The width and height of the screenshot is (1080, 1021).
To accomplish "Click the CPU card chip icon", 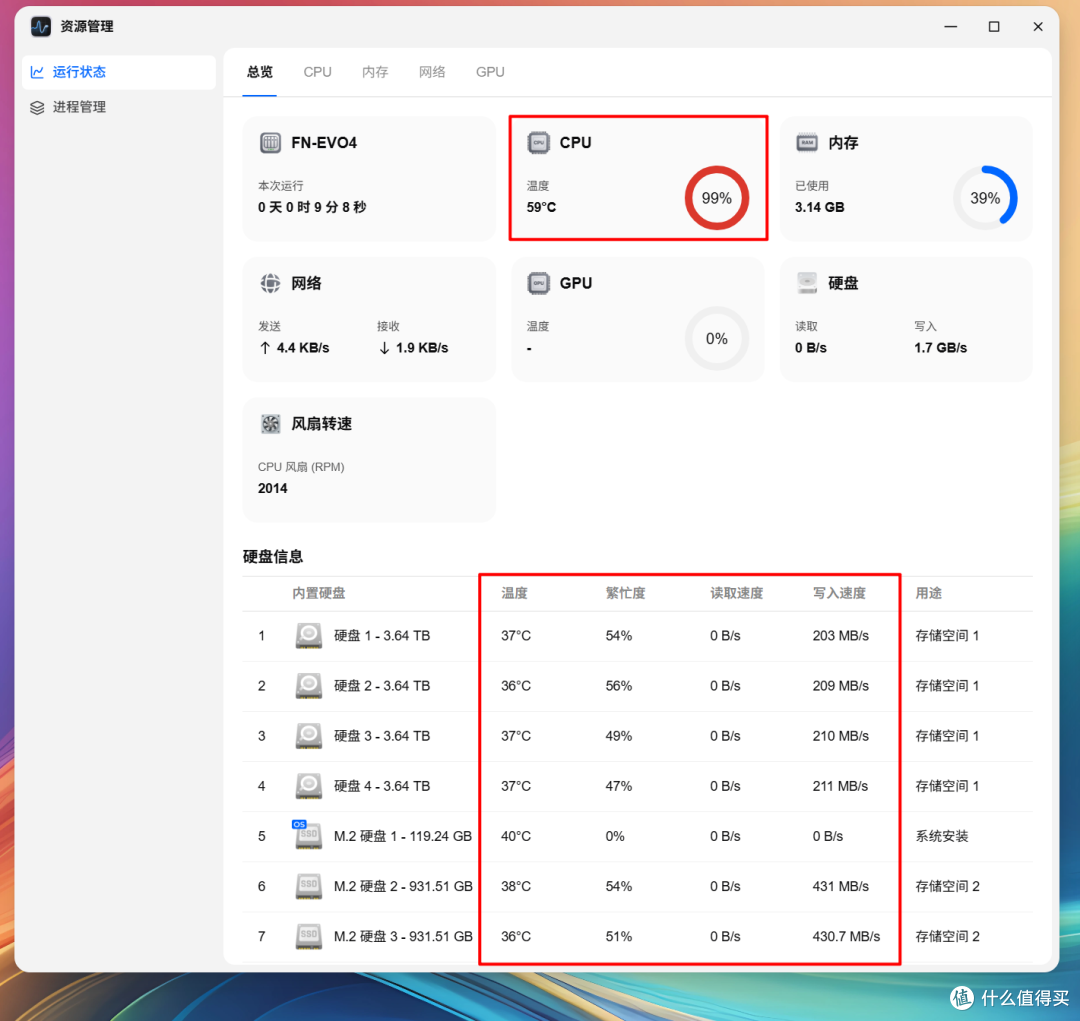I will tap(539, 143).
